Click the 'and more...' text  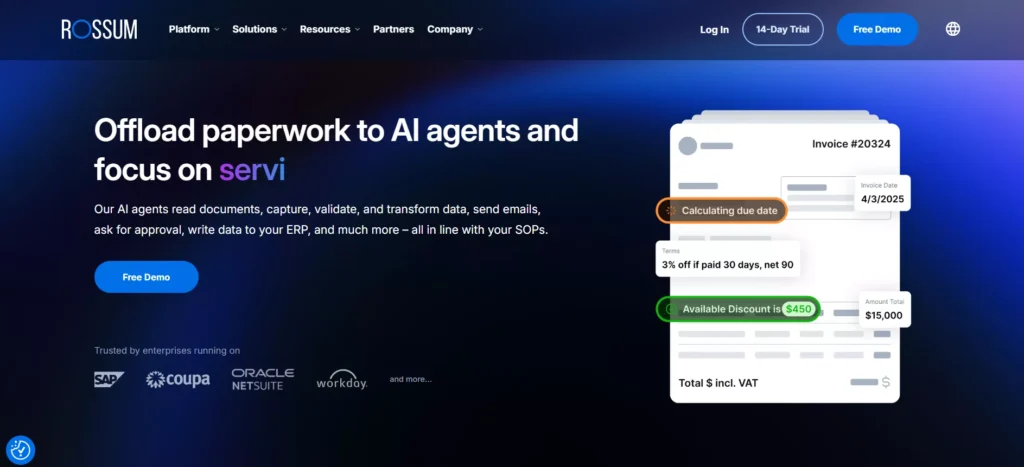[410, 379]
